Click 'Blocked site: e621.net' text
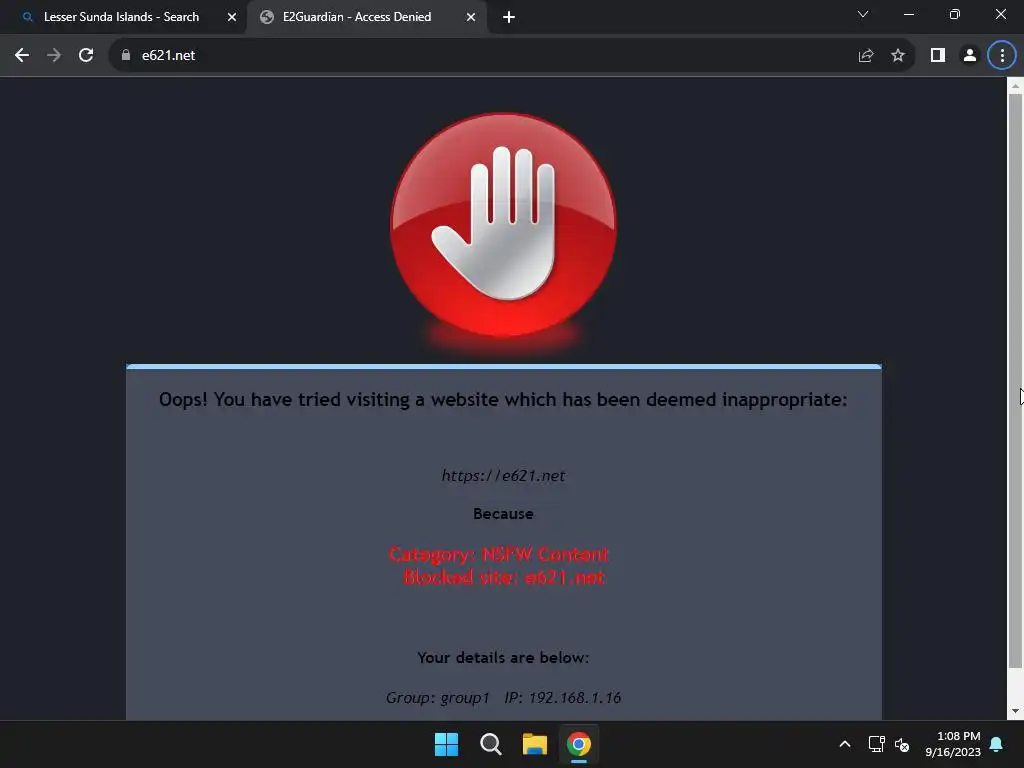Image resolution: width=1024 pixels, height=768 pixels. click(504, 577)
